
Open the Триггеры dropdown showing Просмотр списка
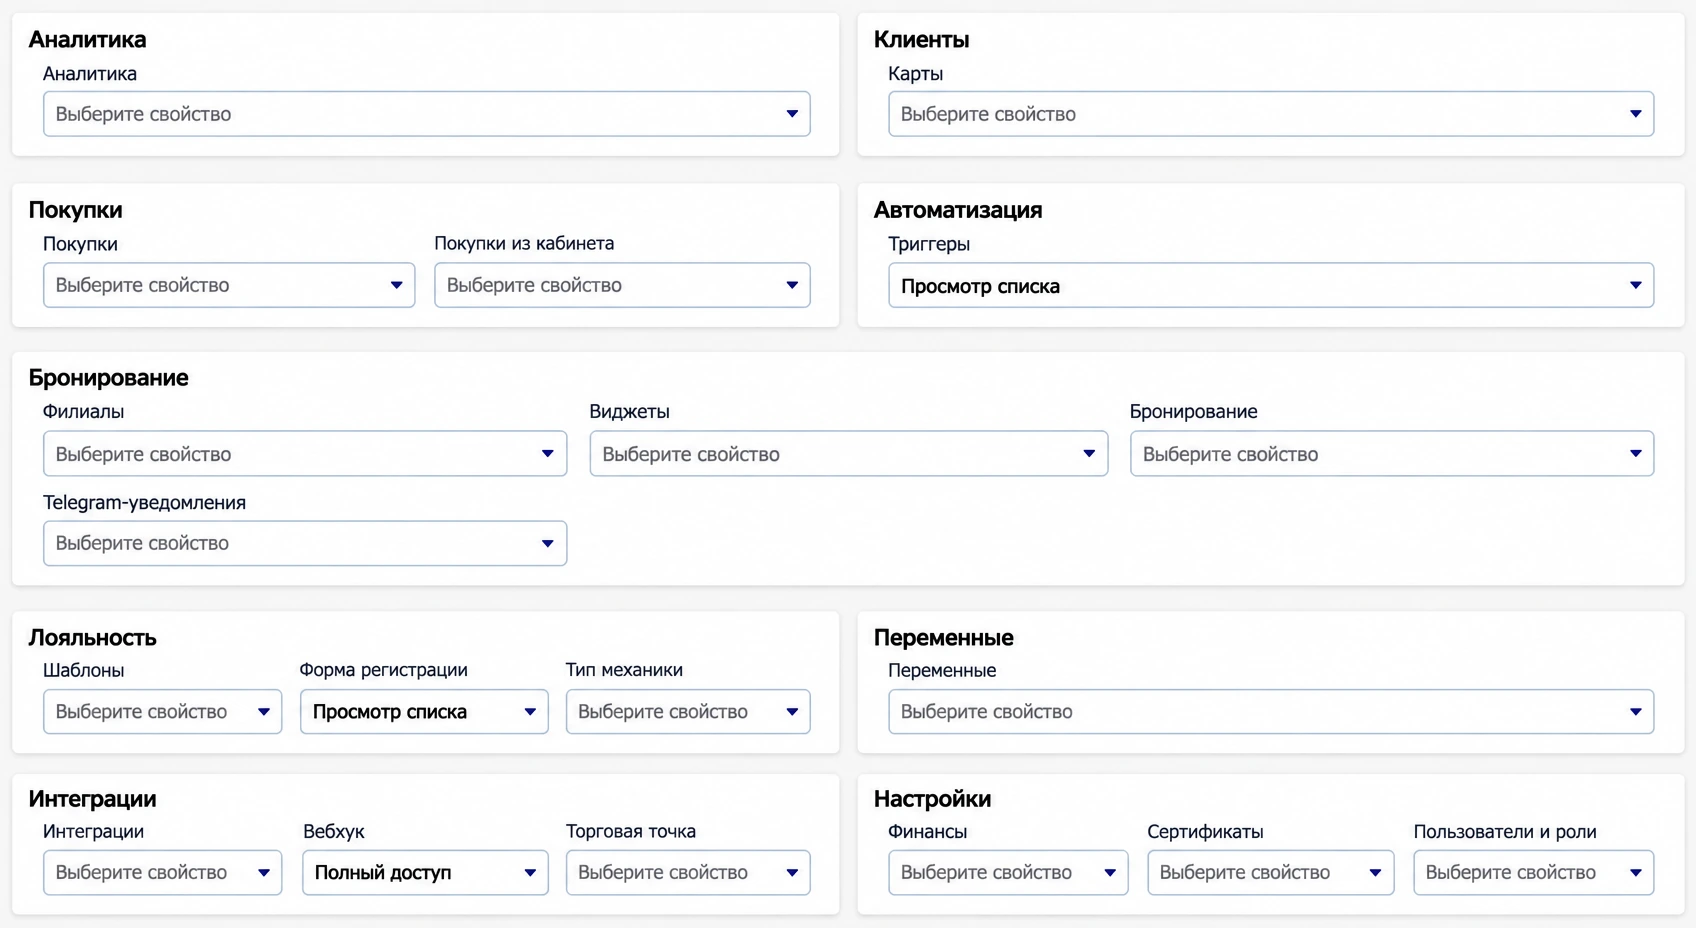click(x=1271, y=285)
